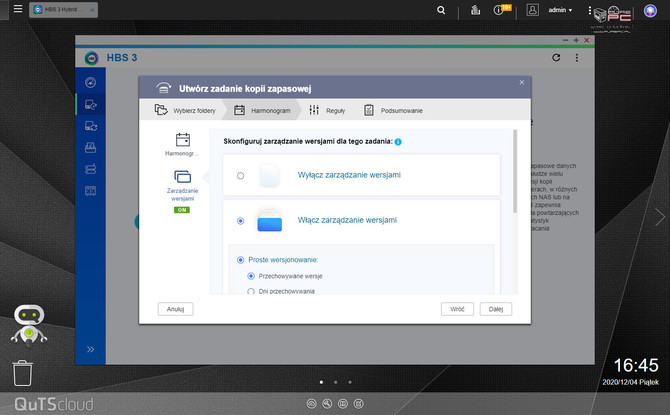This screenshot has height=415, width=670.
Task: Open the Zarządzanie wersjami section
Action: (x=182, y=186)
